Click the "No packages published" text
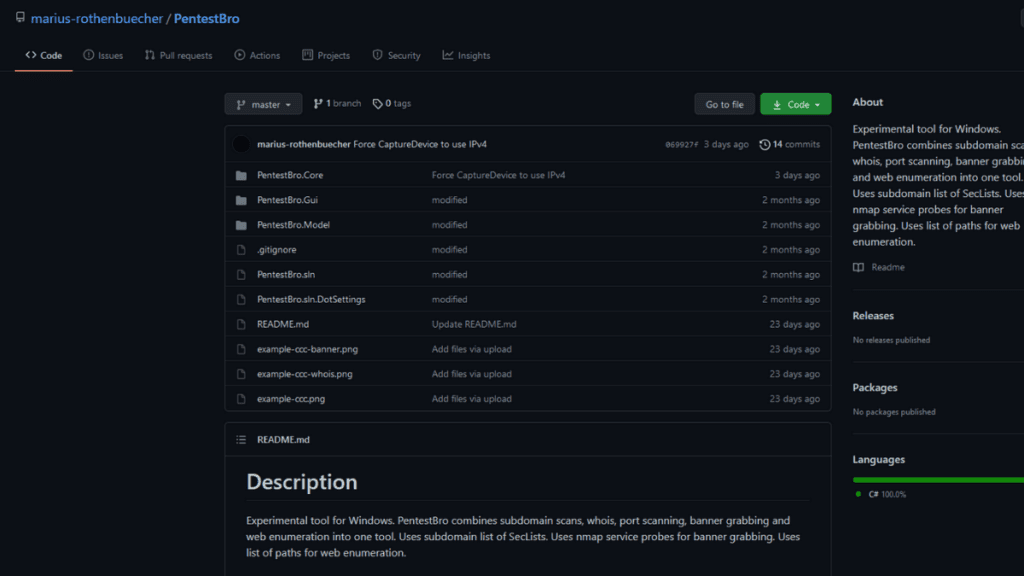 pyautogui.click(x=893, y=412)
